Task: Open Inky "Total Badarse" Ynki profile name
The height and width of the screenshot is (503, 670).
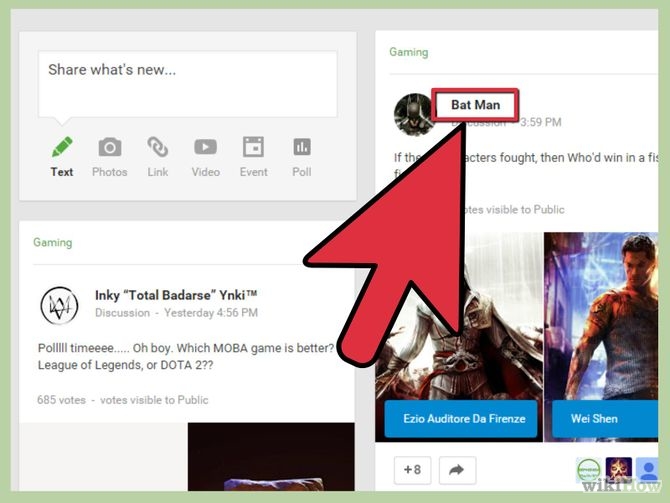Action: 176,295
